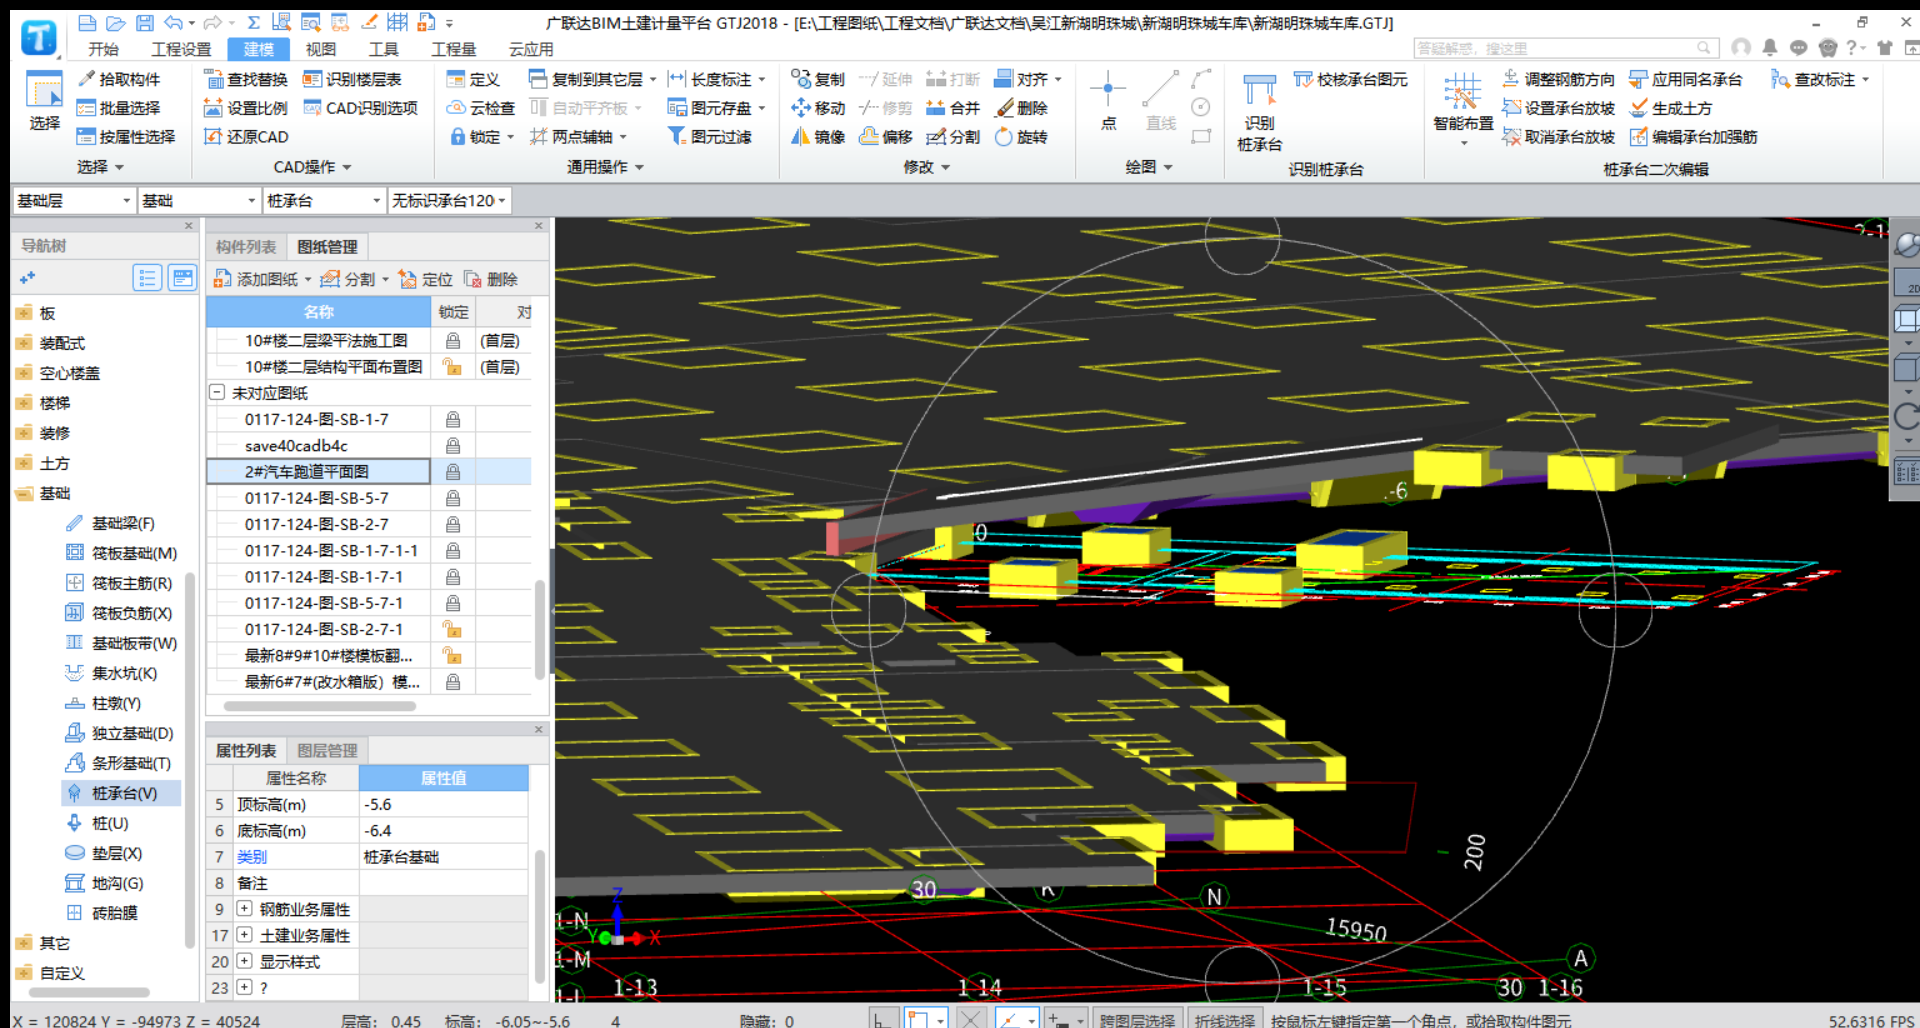Switch to the 视图 ribbon tab
The image size is (1920, 1028).
click(321, 49)
